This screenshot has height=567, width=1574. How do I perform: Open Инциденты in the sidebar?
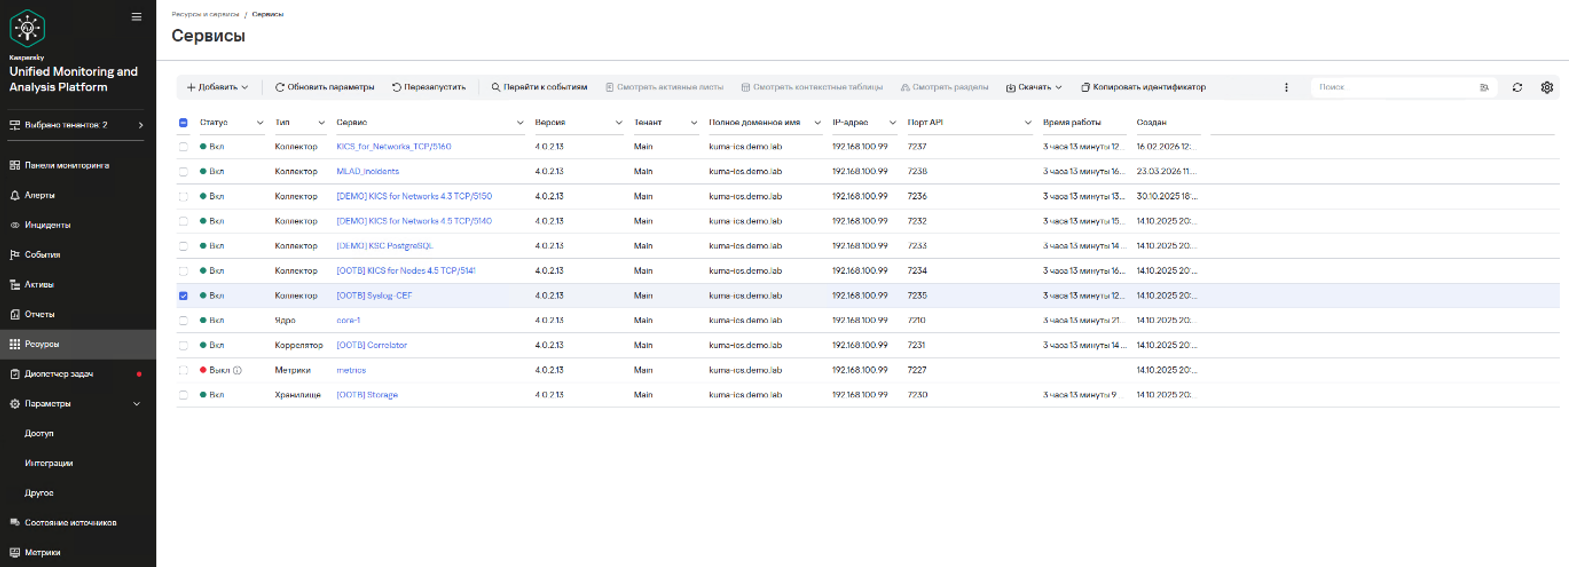pyautogui.click(x=47, y=225)
